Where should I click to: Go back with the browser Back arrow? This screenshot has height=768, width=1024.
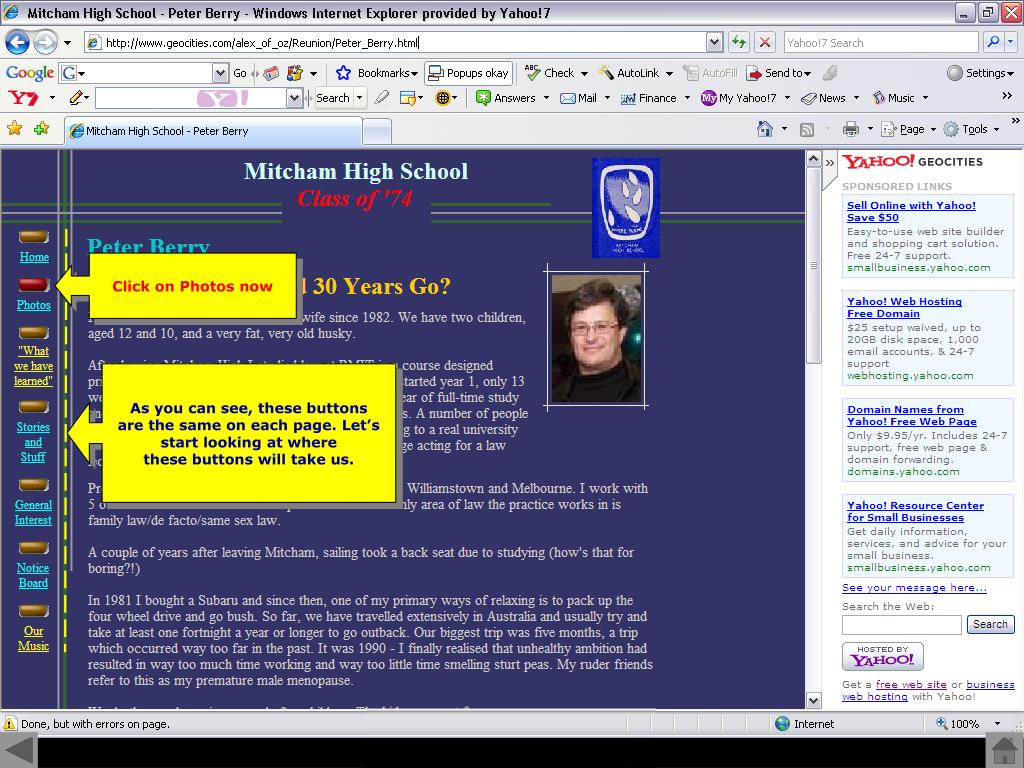tap(18, 43)
